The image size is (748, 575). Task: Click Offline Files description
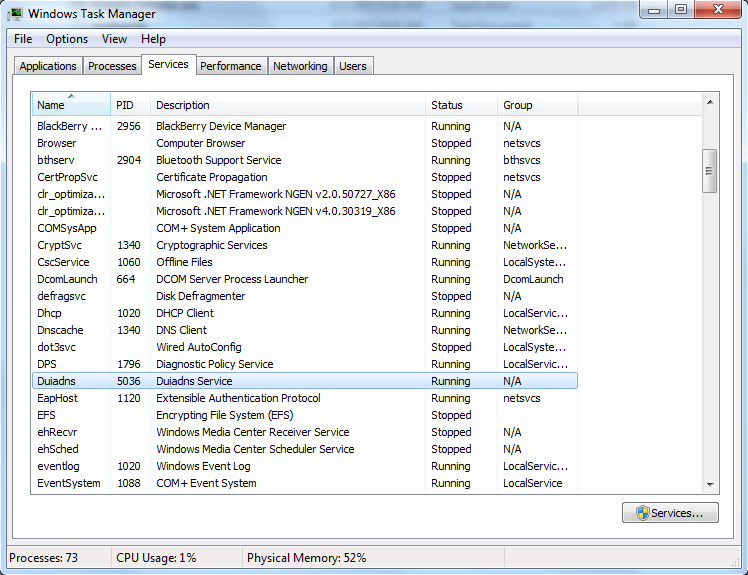(184, 262)
